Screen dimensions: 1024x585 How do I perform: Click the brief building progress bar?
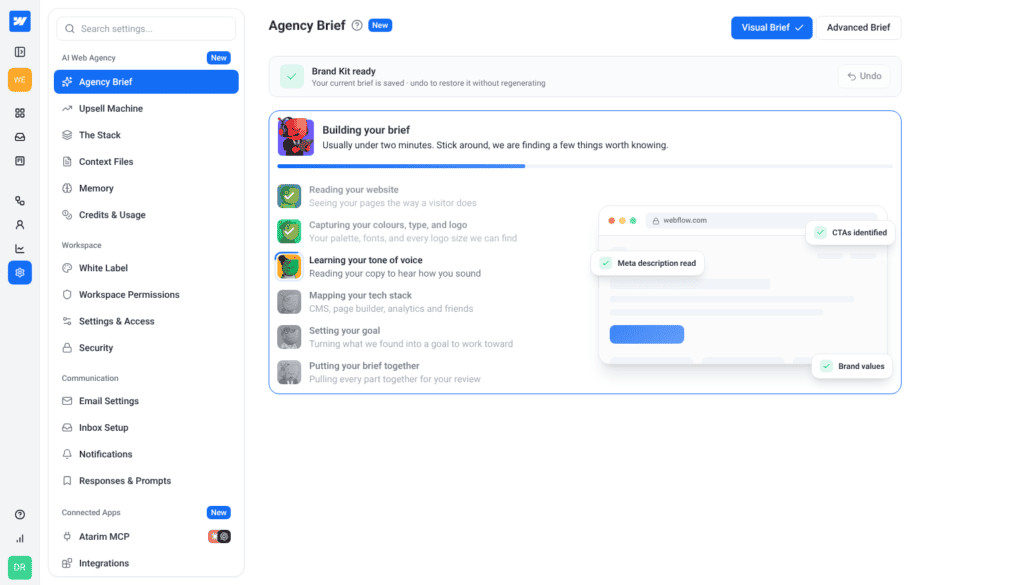[584, 166]
